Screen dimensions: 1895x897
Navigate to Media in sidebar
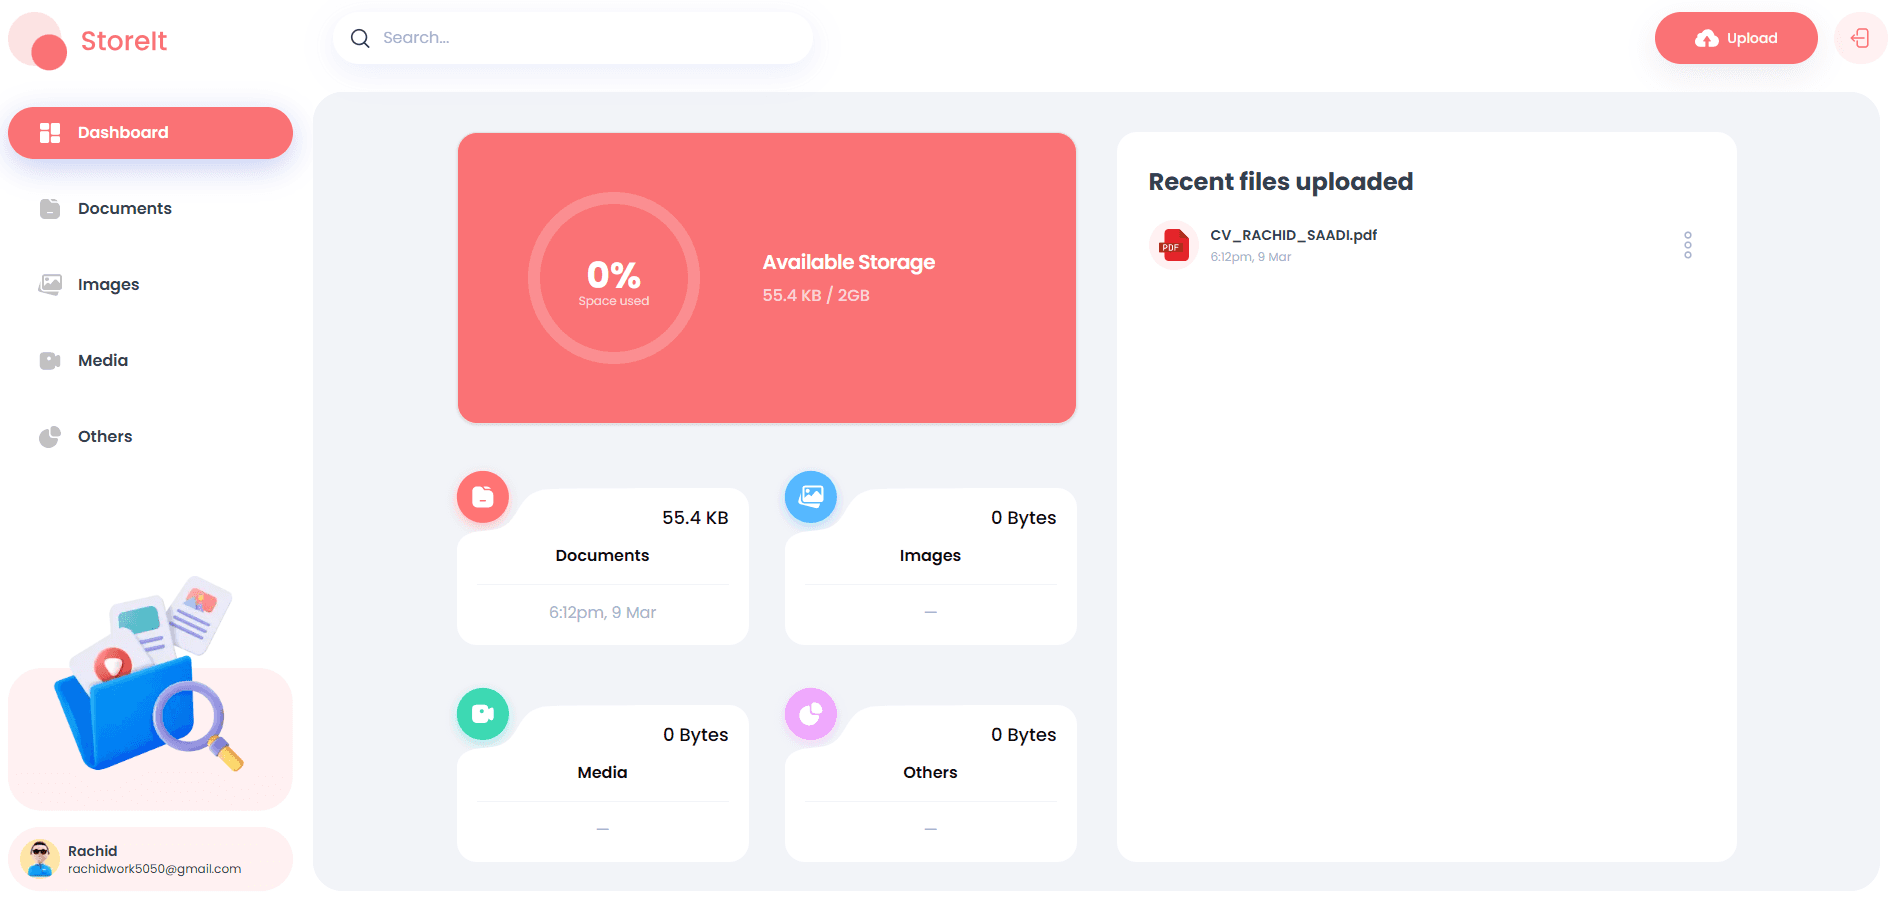point(102,361)
